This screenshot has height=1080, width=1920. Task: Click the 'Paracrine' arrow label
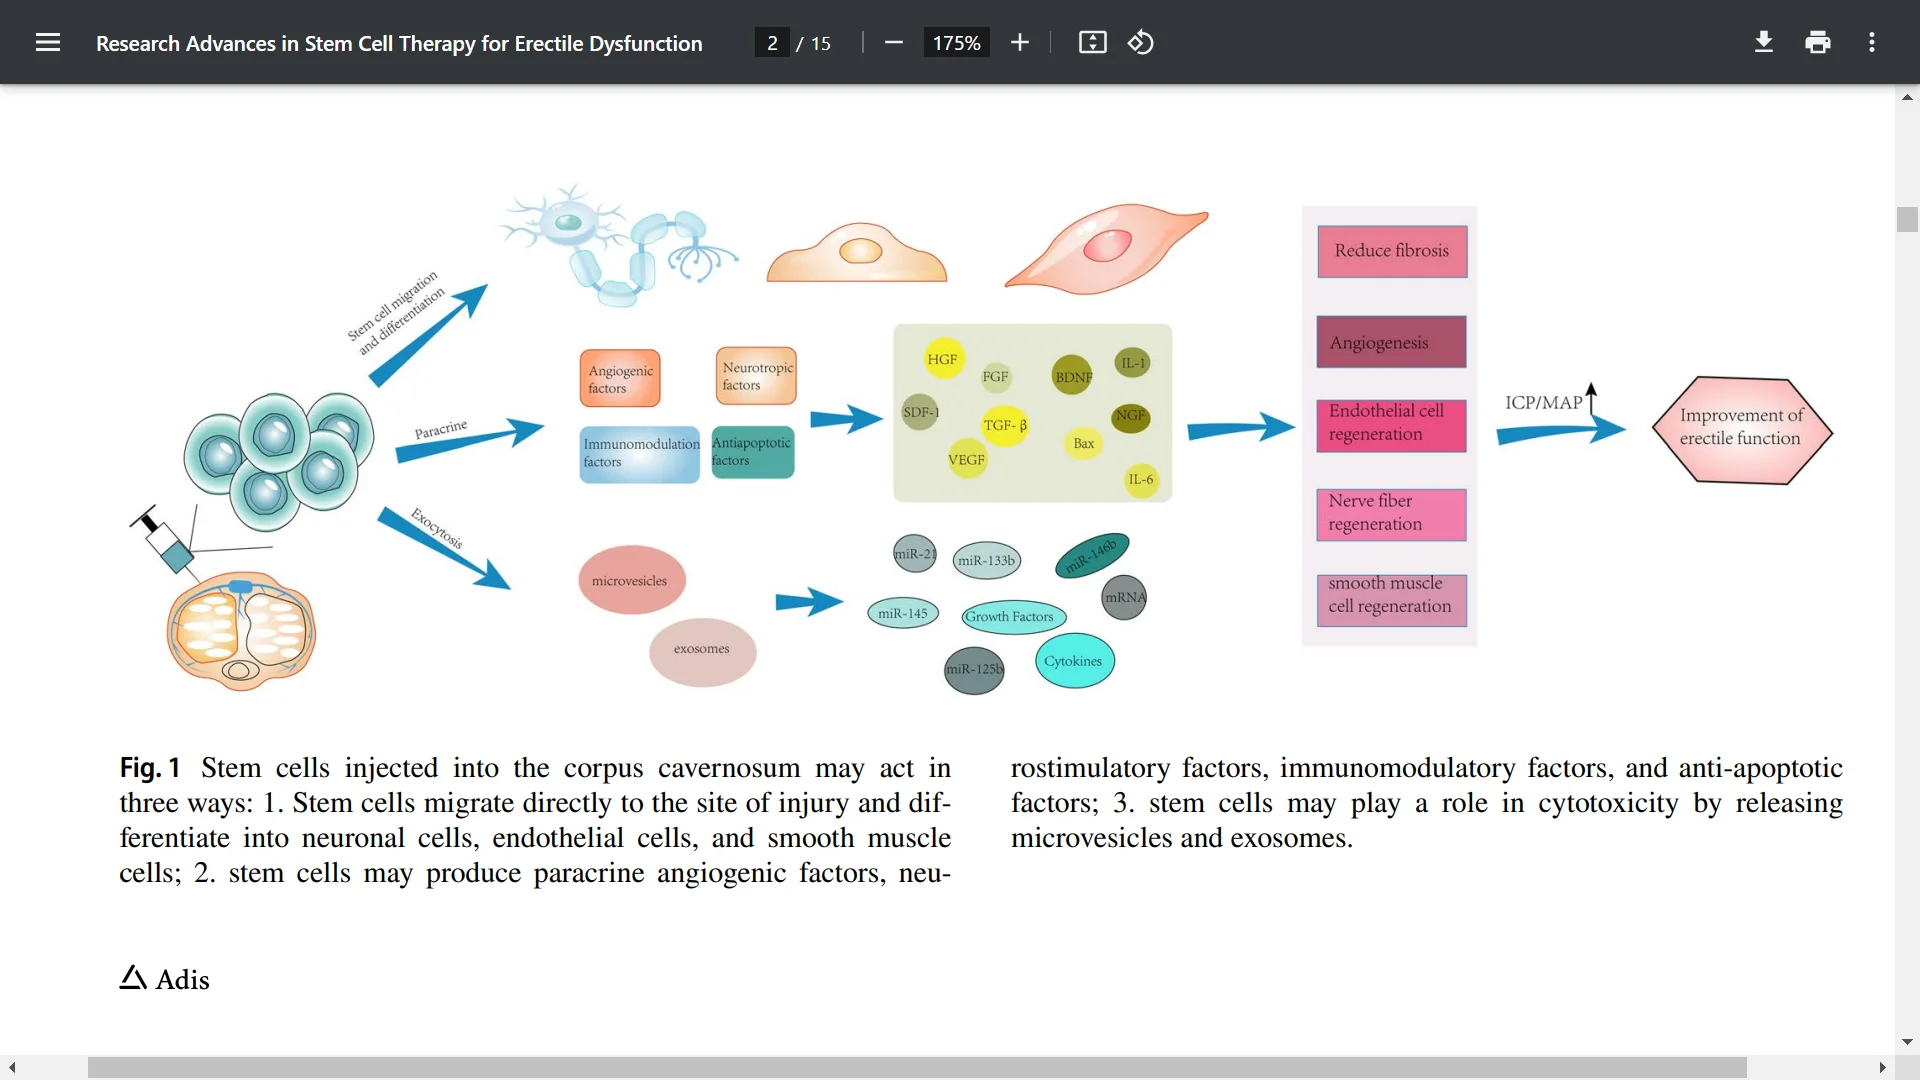pyautogui.click(x=441, y=430)
